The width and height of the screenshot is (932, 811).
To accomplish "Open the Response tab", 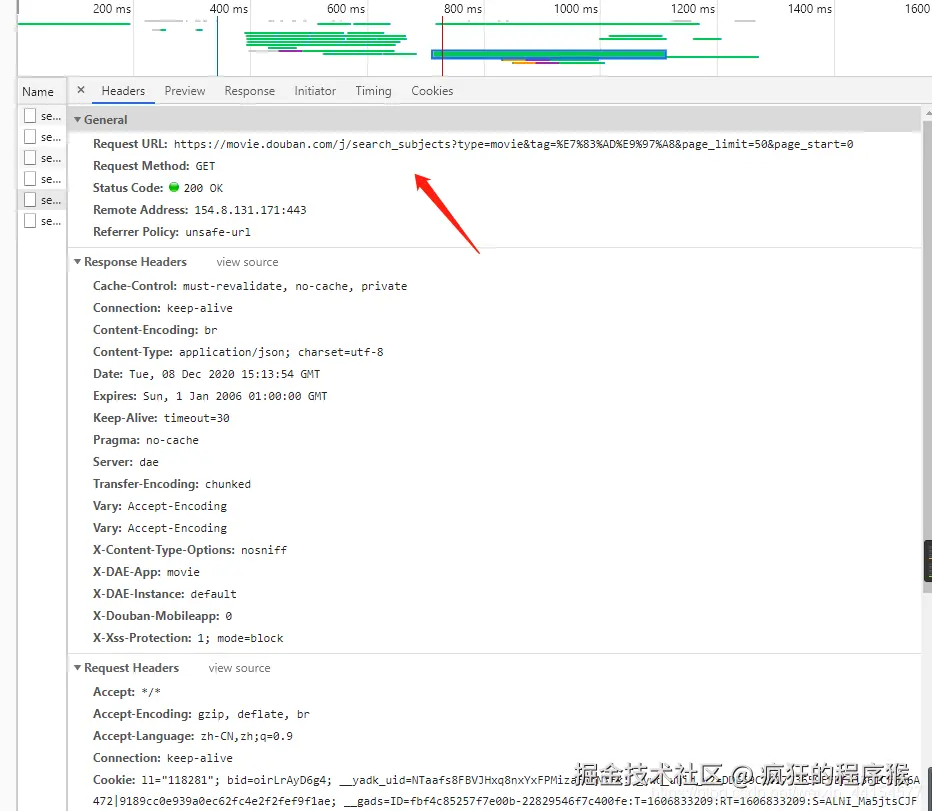I will coord(250,91).
